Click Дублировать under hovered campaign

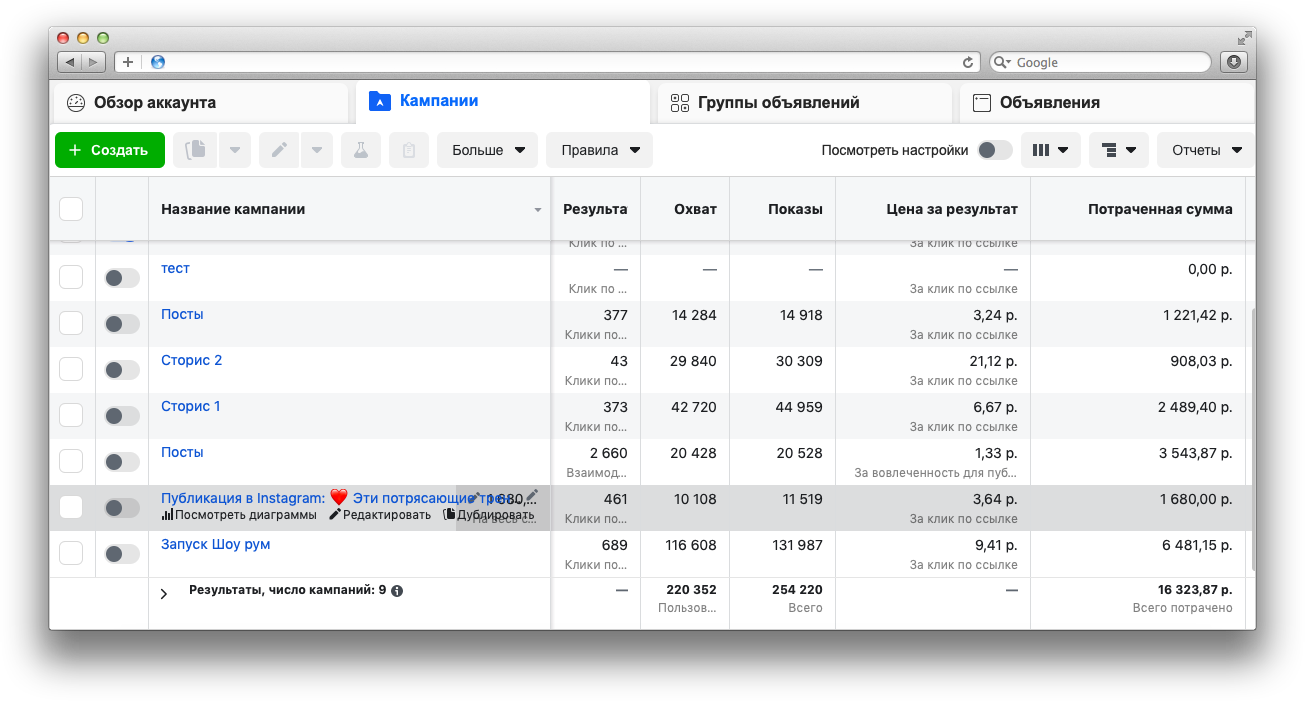[x=488, y=515]
